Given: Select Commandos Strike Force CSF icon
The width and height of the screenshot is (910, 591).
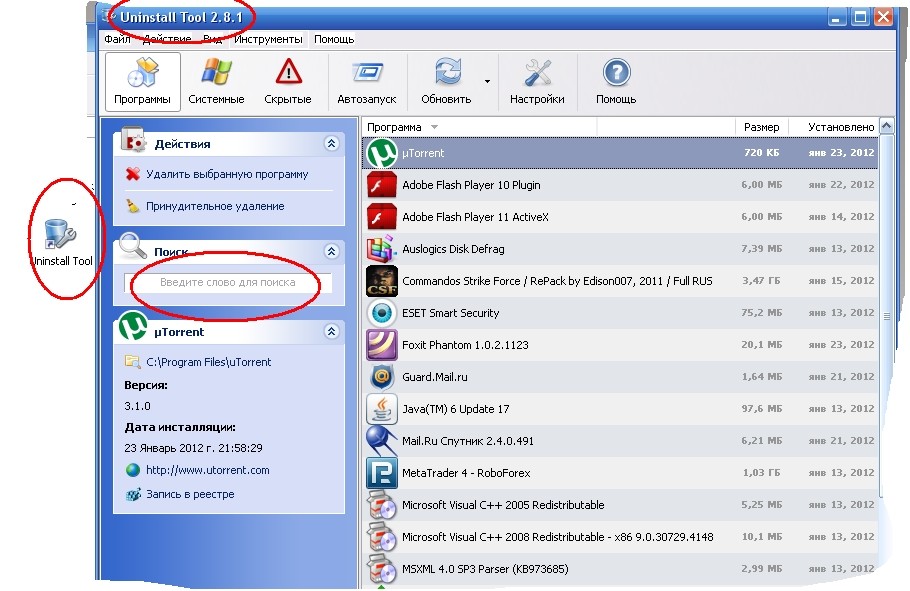Looking at the screenshot, I should [382, 281].
